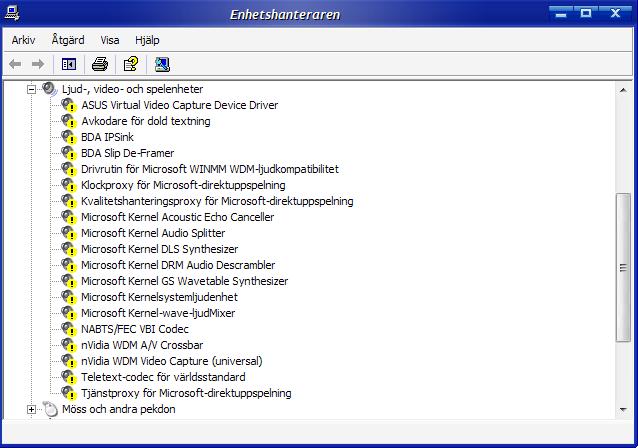Select NABTS/FEC VBI Codec entry
This screenshot has height=448, width=638.
point(135,329)
